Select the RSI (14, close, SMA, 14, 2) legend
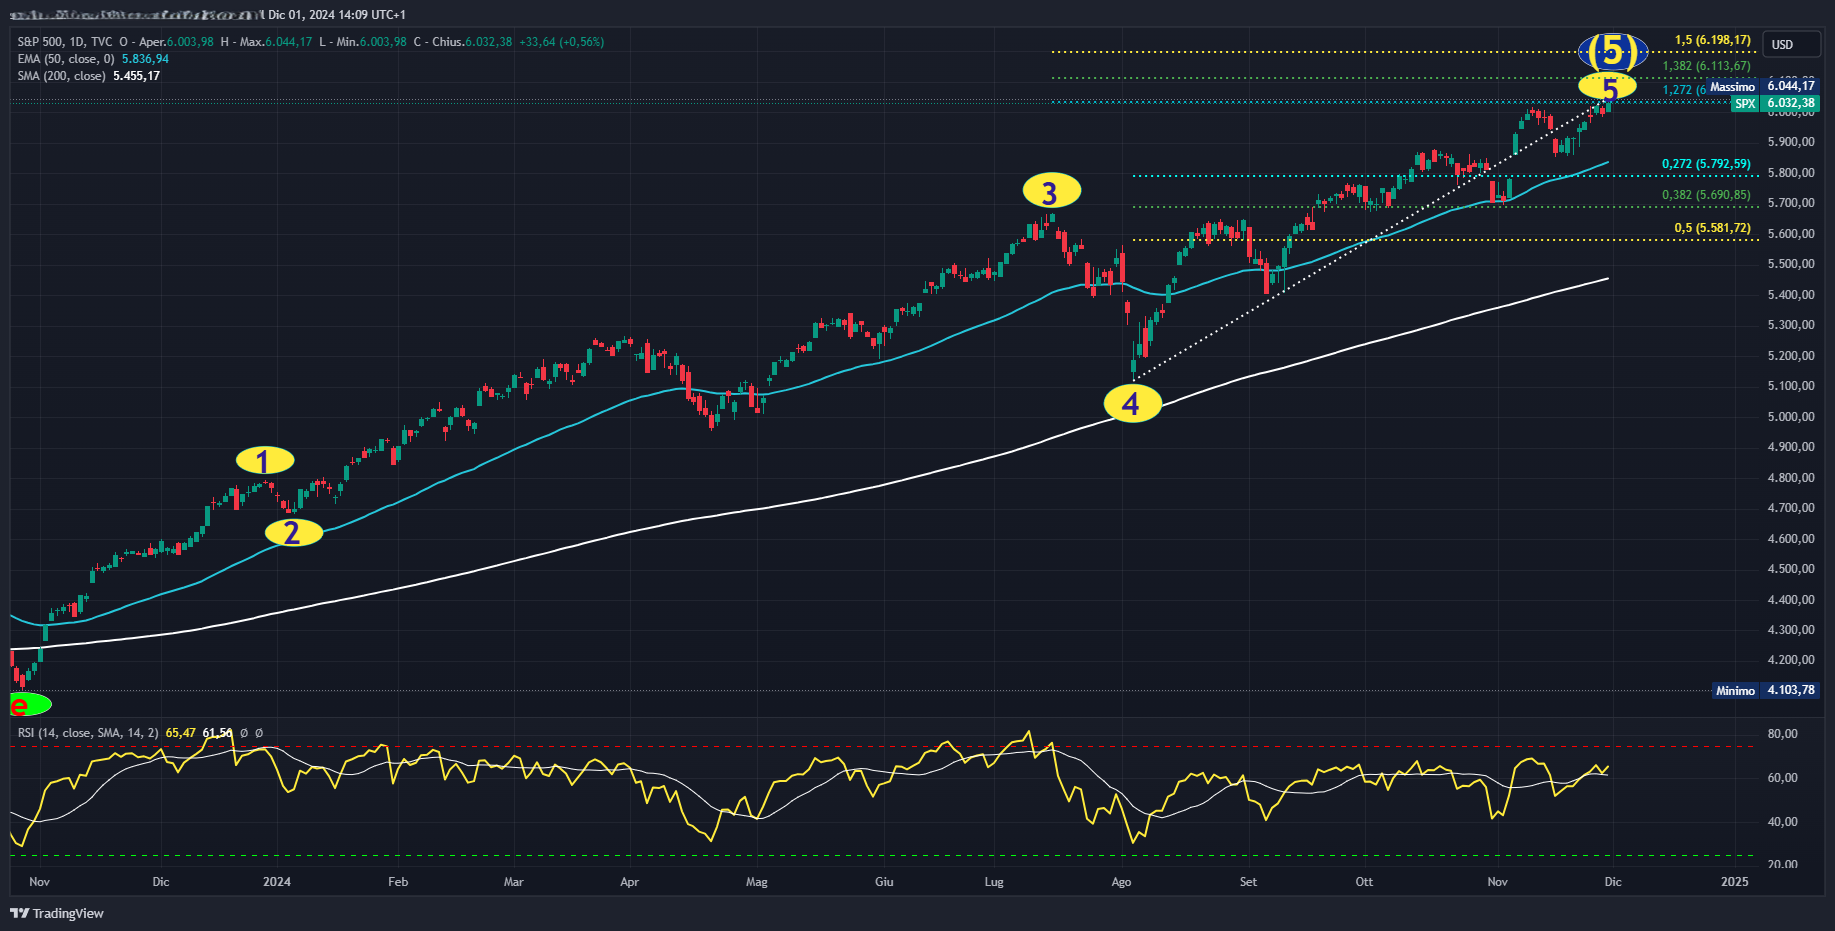Image resolution: width=1835 pixels, height=931 pixels. [88, 733]
